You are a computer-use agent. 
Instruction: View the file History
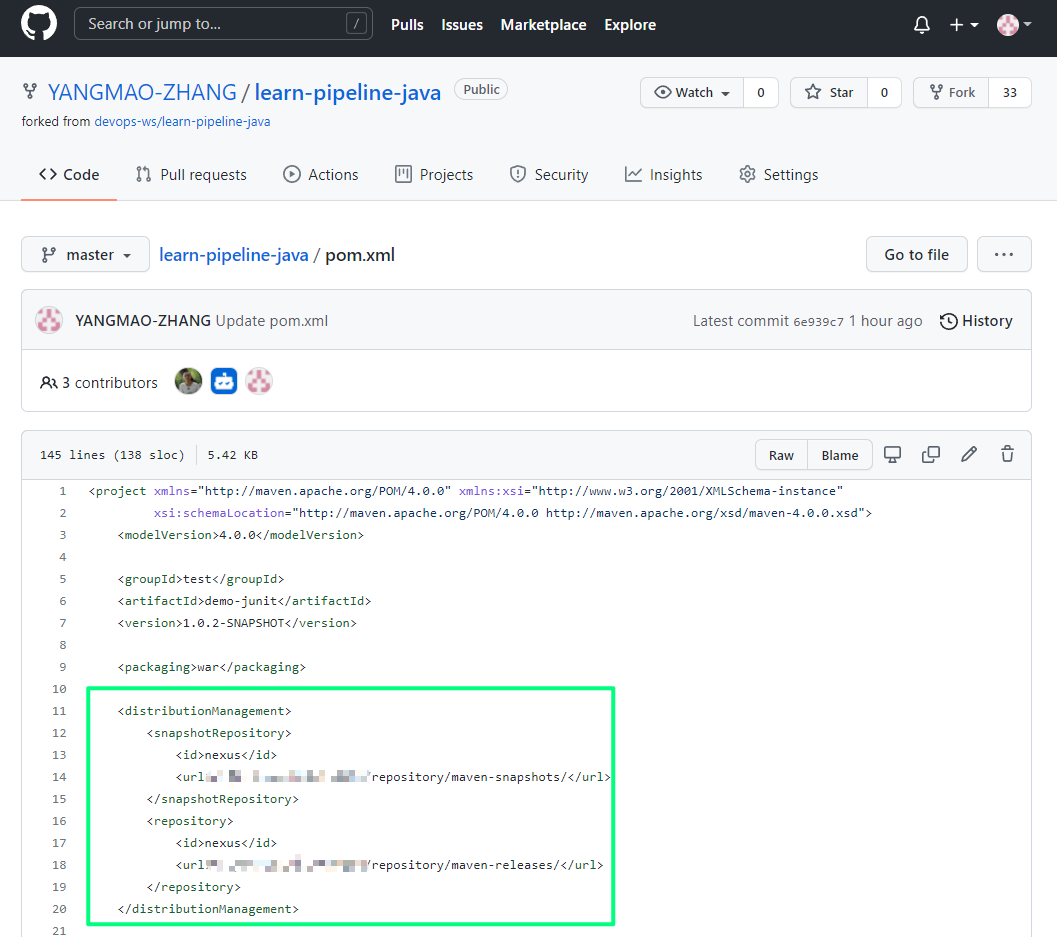coord(976,321)
